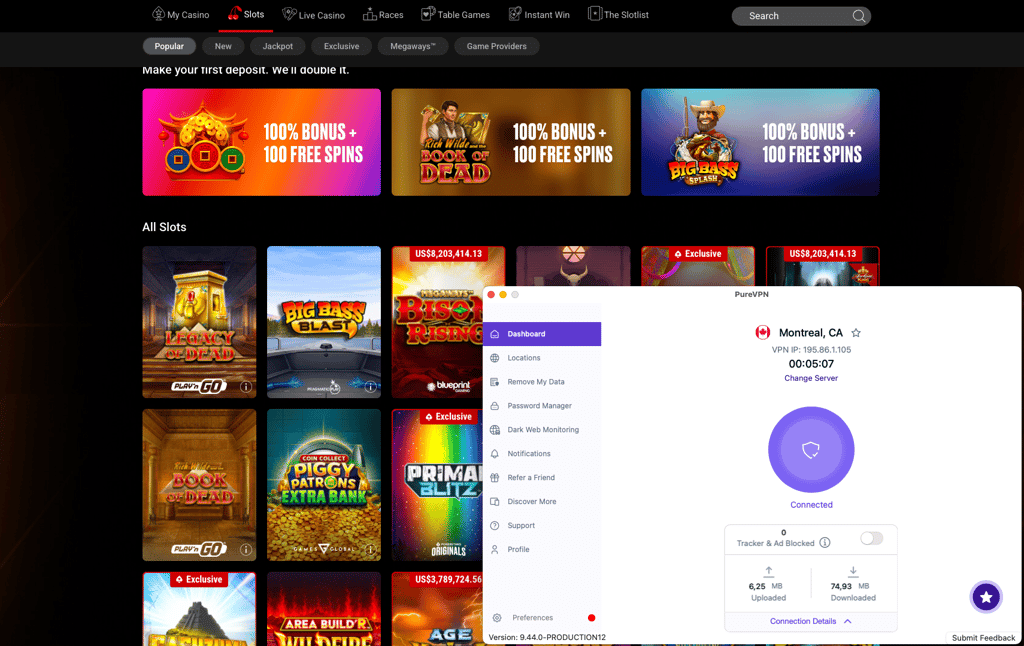Select the Game Providers filter pill
The image size is (1024, 646).
496,46
